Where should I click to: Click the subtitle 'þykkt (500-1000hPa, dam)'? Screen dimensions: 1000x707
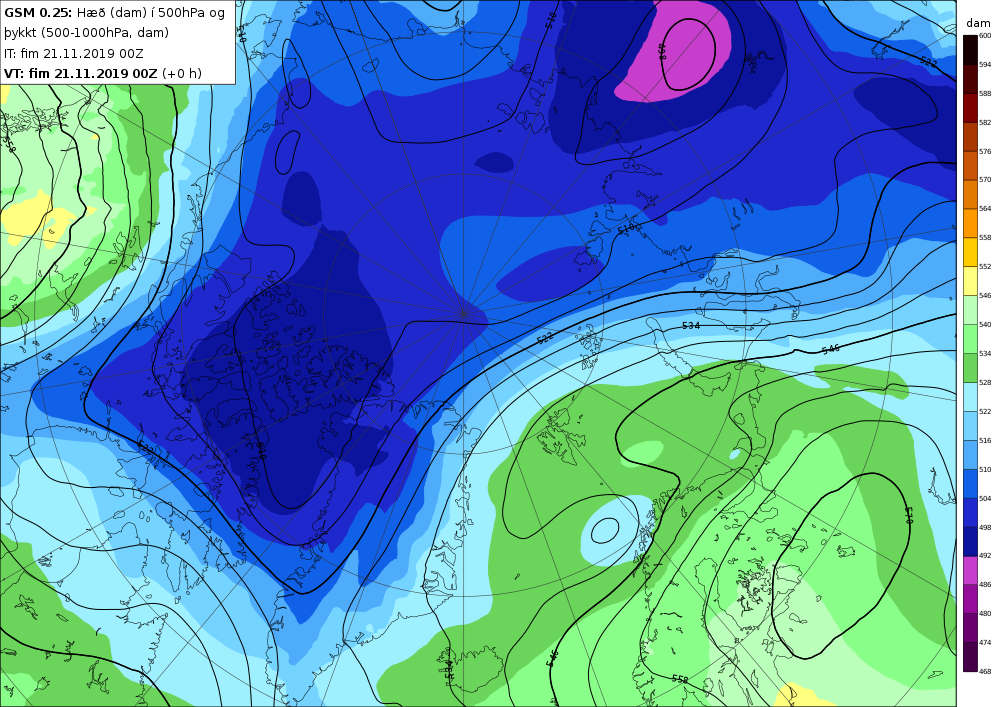pyautogui.click(x=87, y=33)
